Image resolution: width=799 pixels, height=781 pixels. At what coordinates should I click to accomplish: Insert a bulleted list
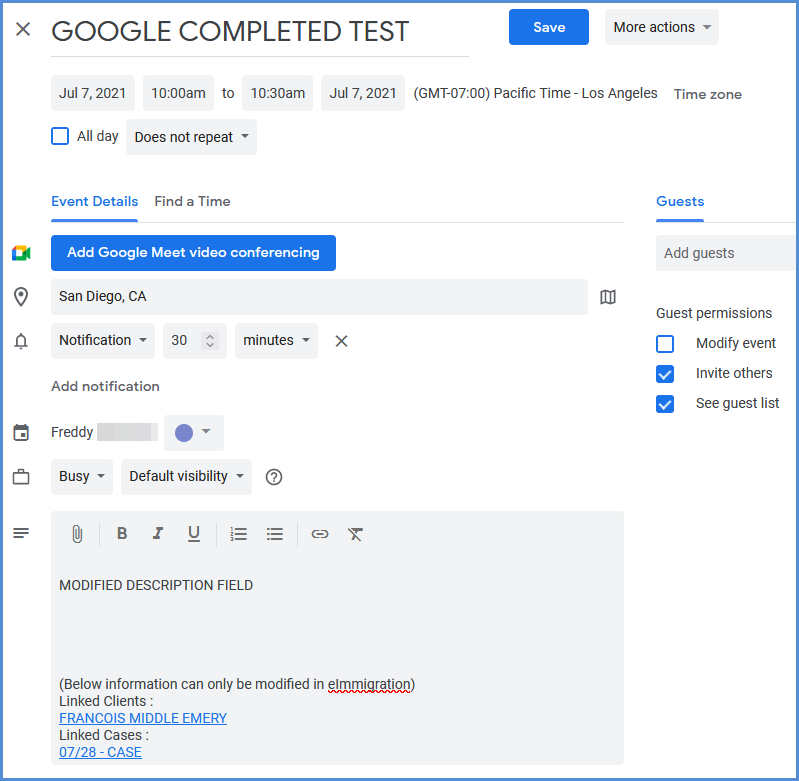pos(275,534)
